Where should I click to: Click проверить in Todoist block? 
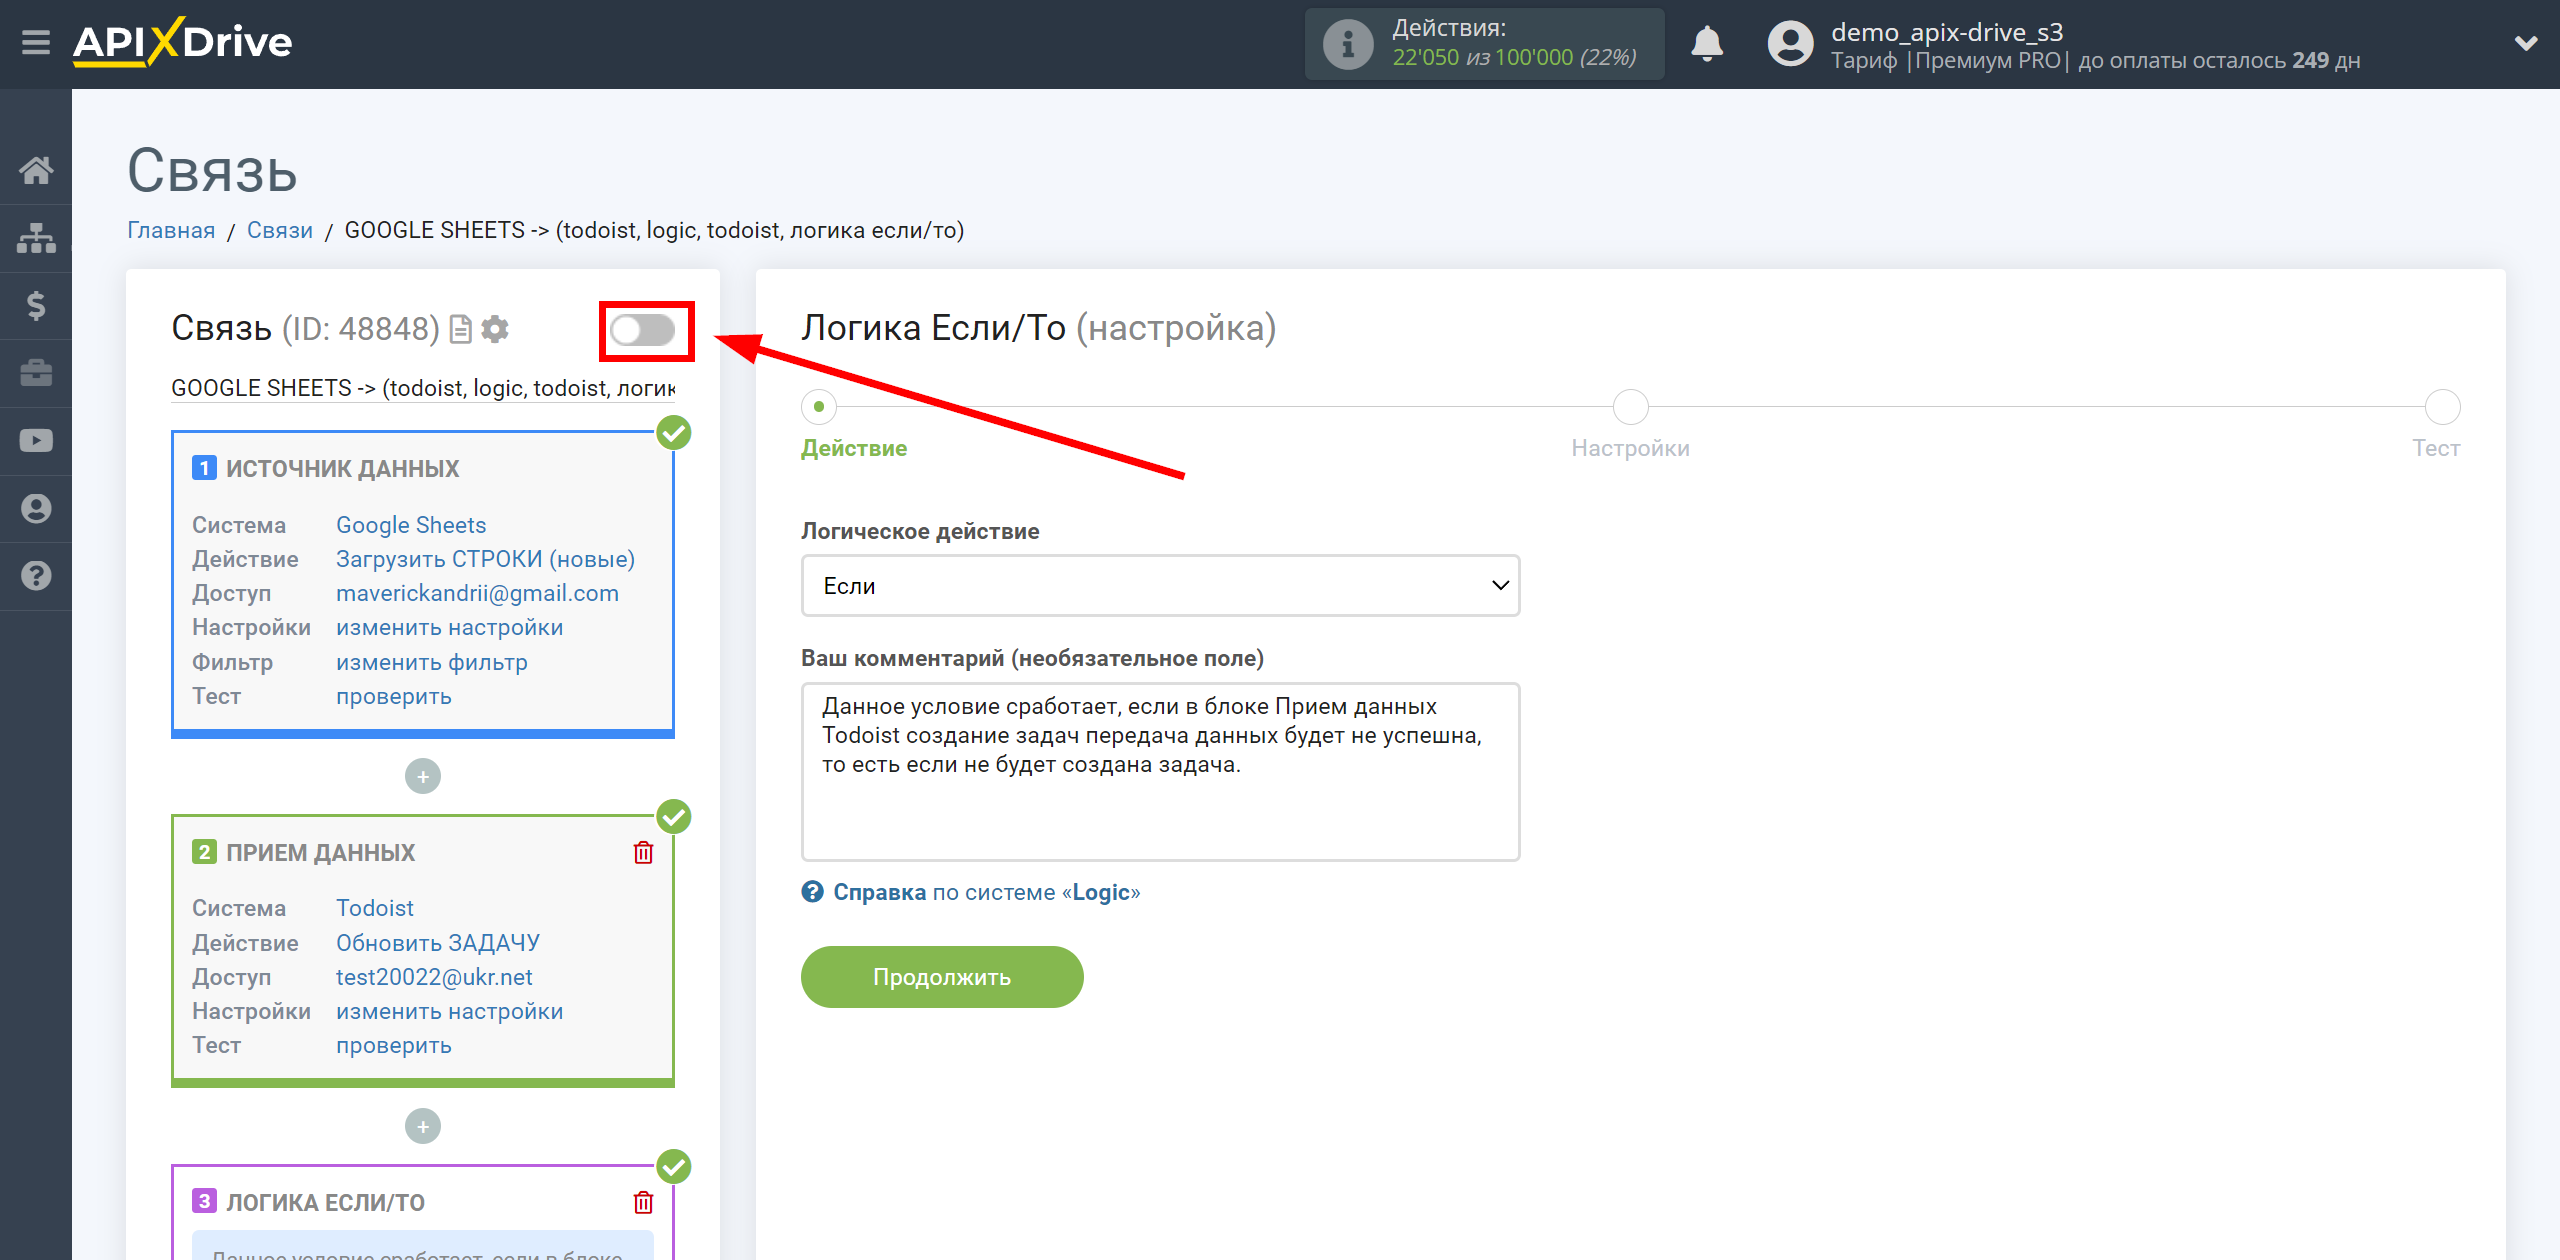(x=394, y=1045)
